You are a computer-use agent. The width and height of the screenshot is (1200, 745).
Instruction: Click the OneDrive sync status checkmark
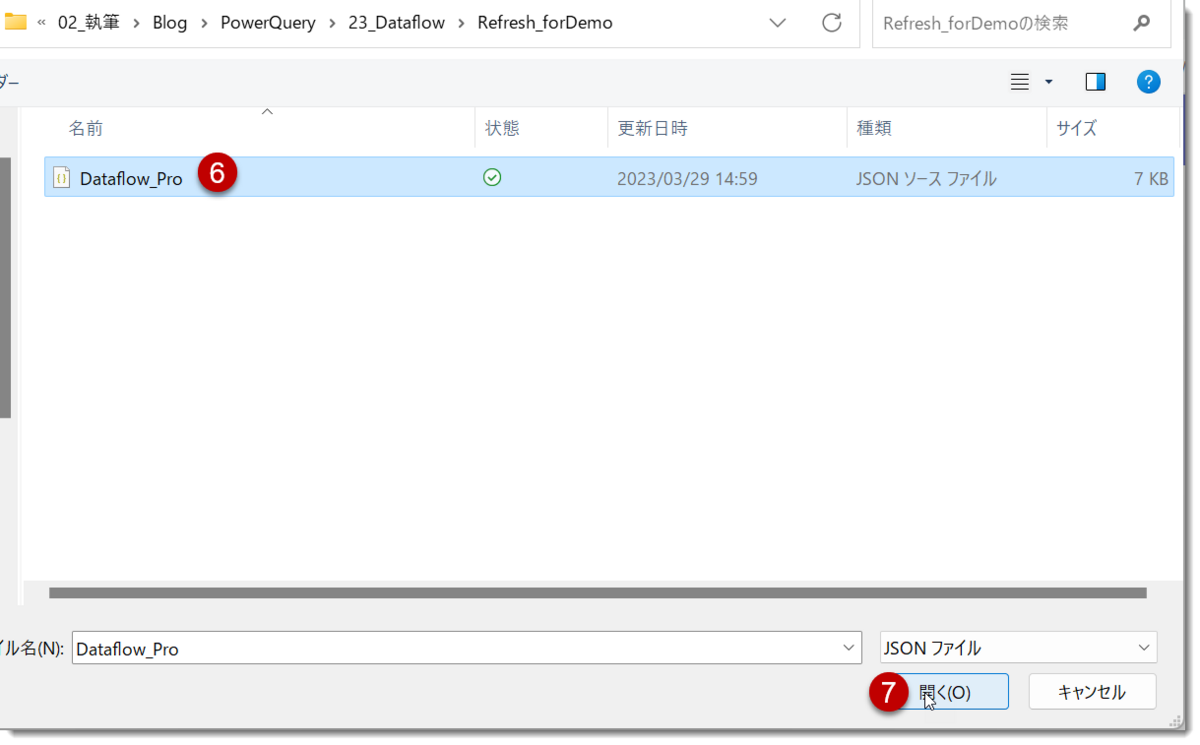point(492,177)
